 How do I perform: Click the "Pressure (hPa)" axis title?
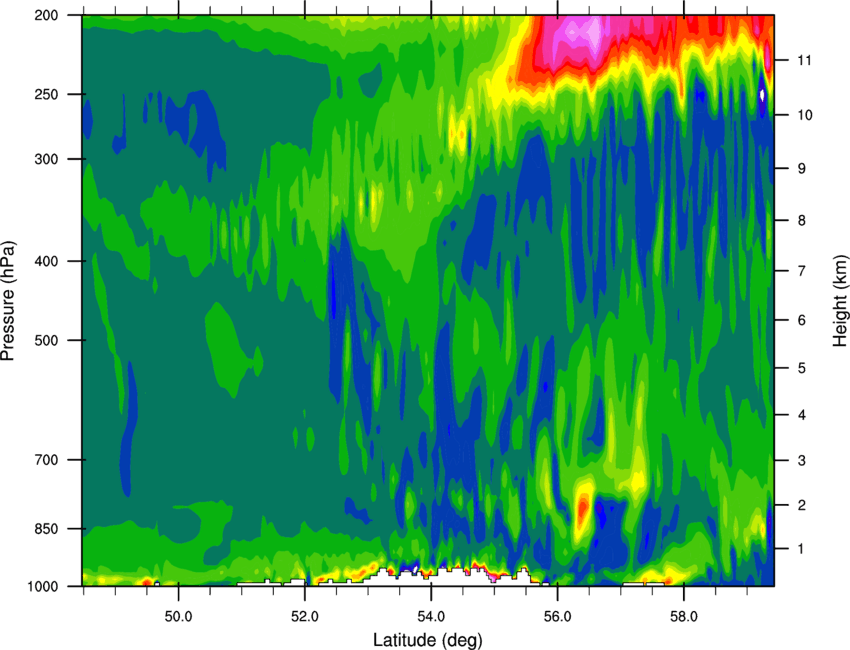(x=8, y=301)
